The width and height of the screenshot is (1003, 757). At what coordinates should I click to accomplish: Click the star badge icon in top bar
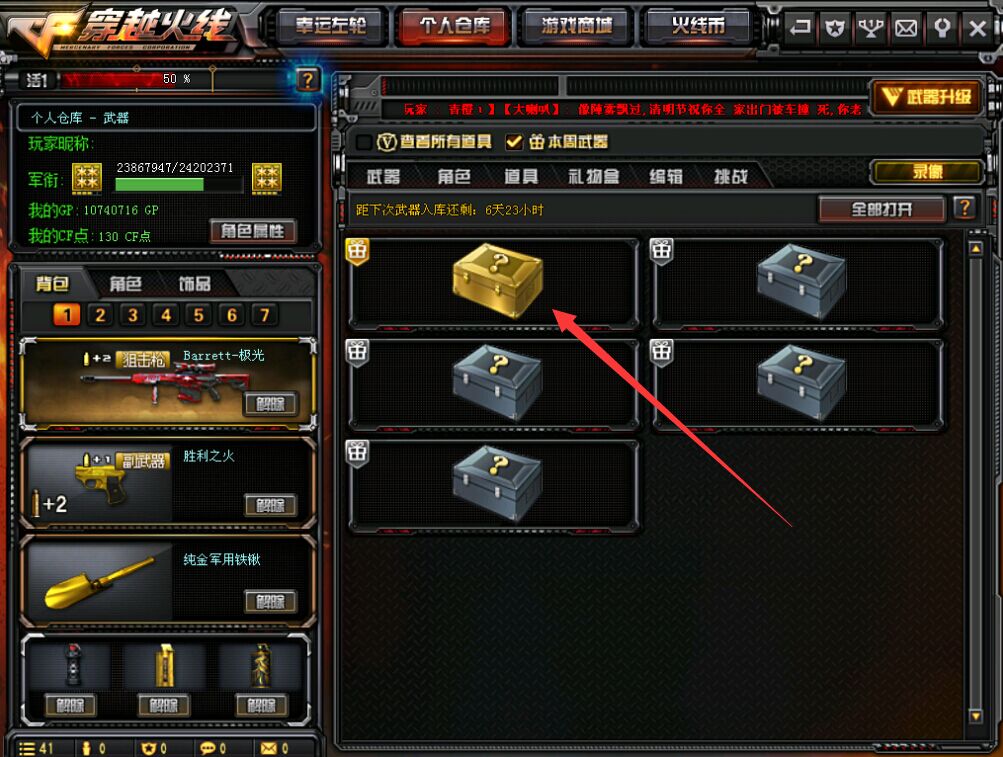click(835, 28)
